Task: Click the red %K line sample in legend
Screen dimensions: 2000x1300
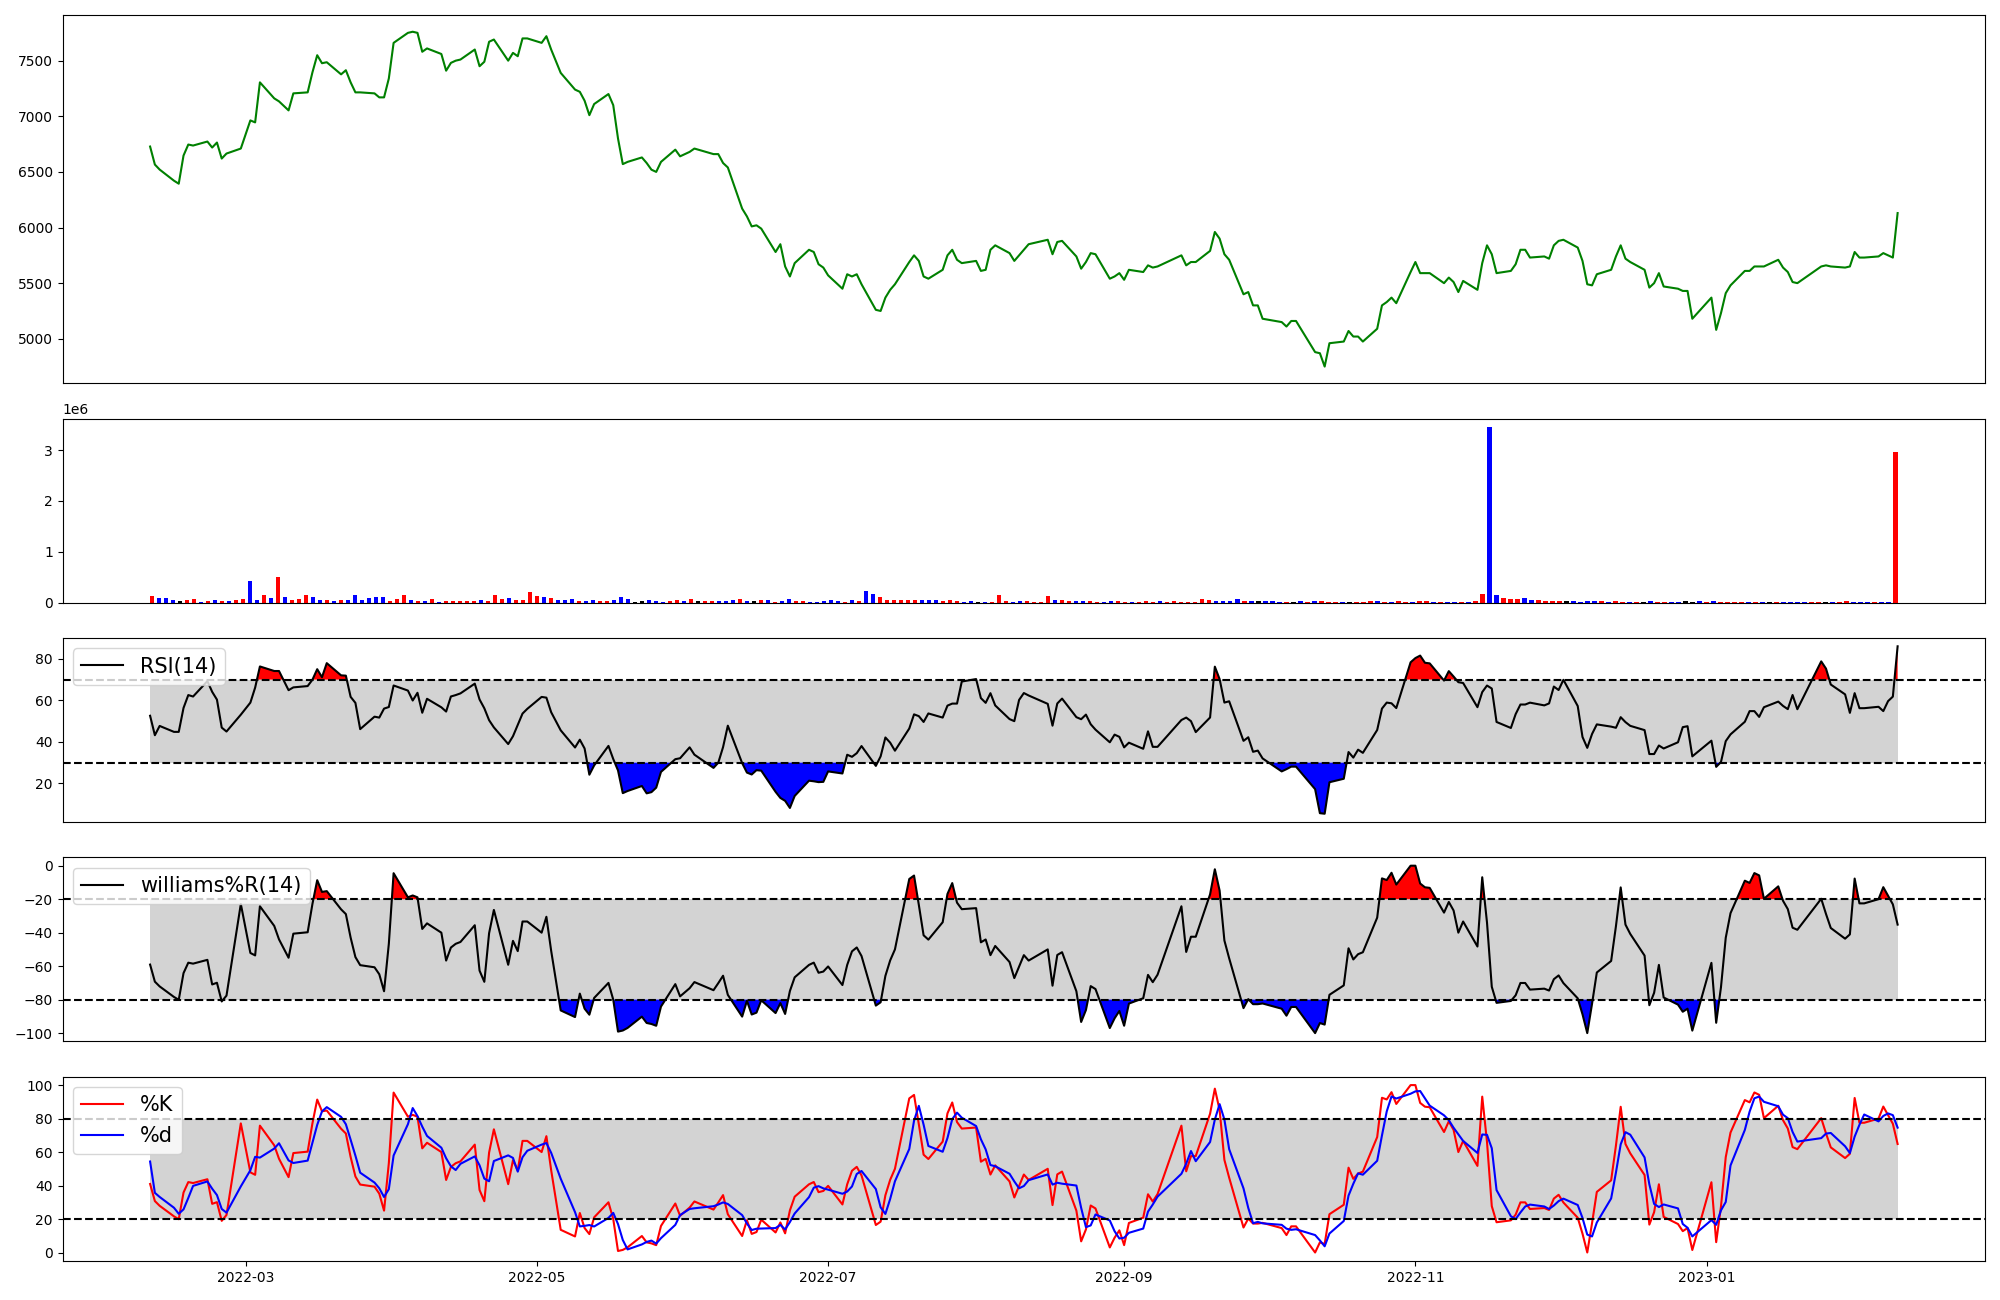Action: (102, 1104)
